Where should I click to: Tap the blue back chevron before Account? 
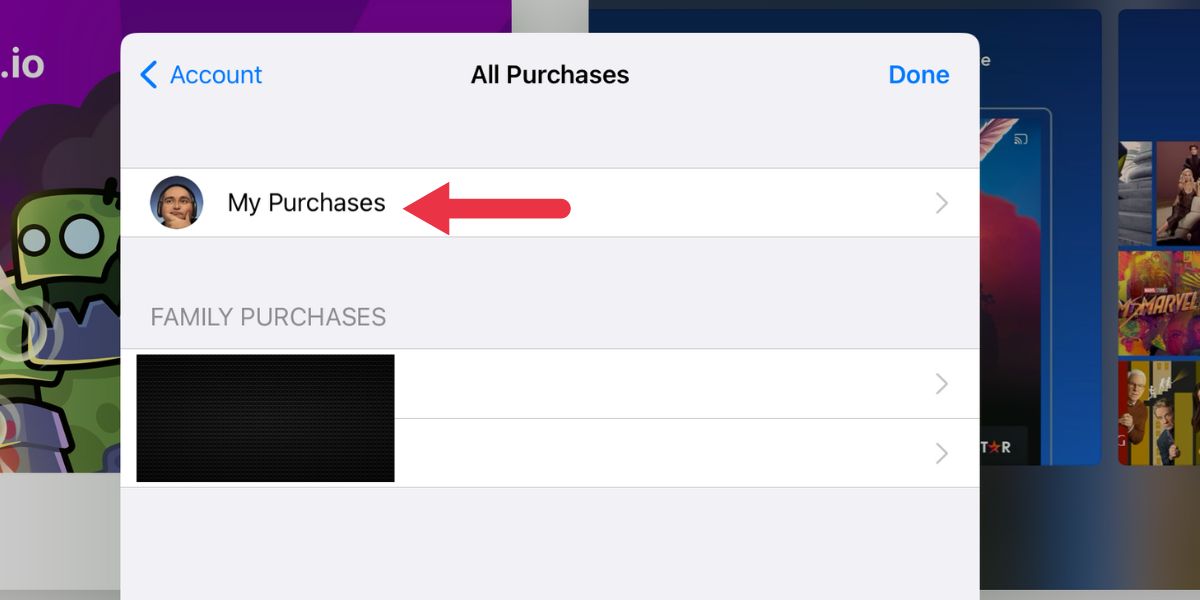(147, 74)
